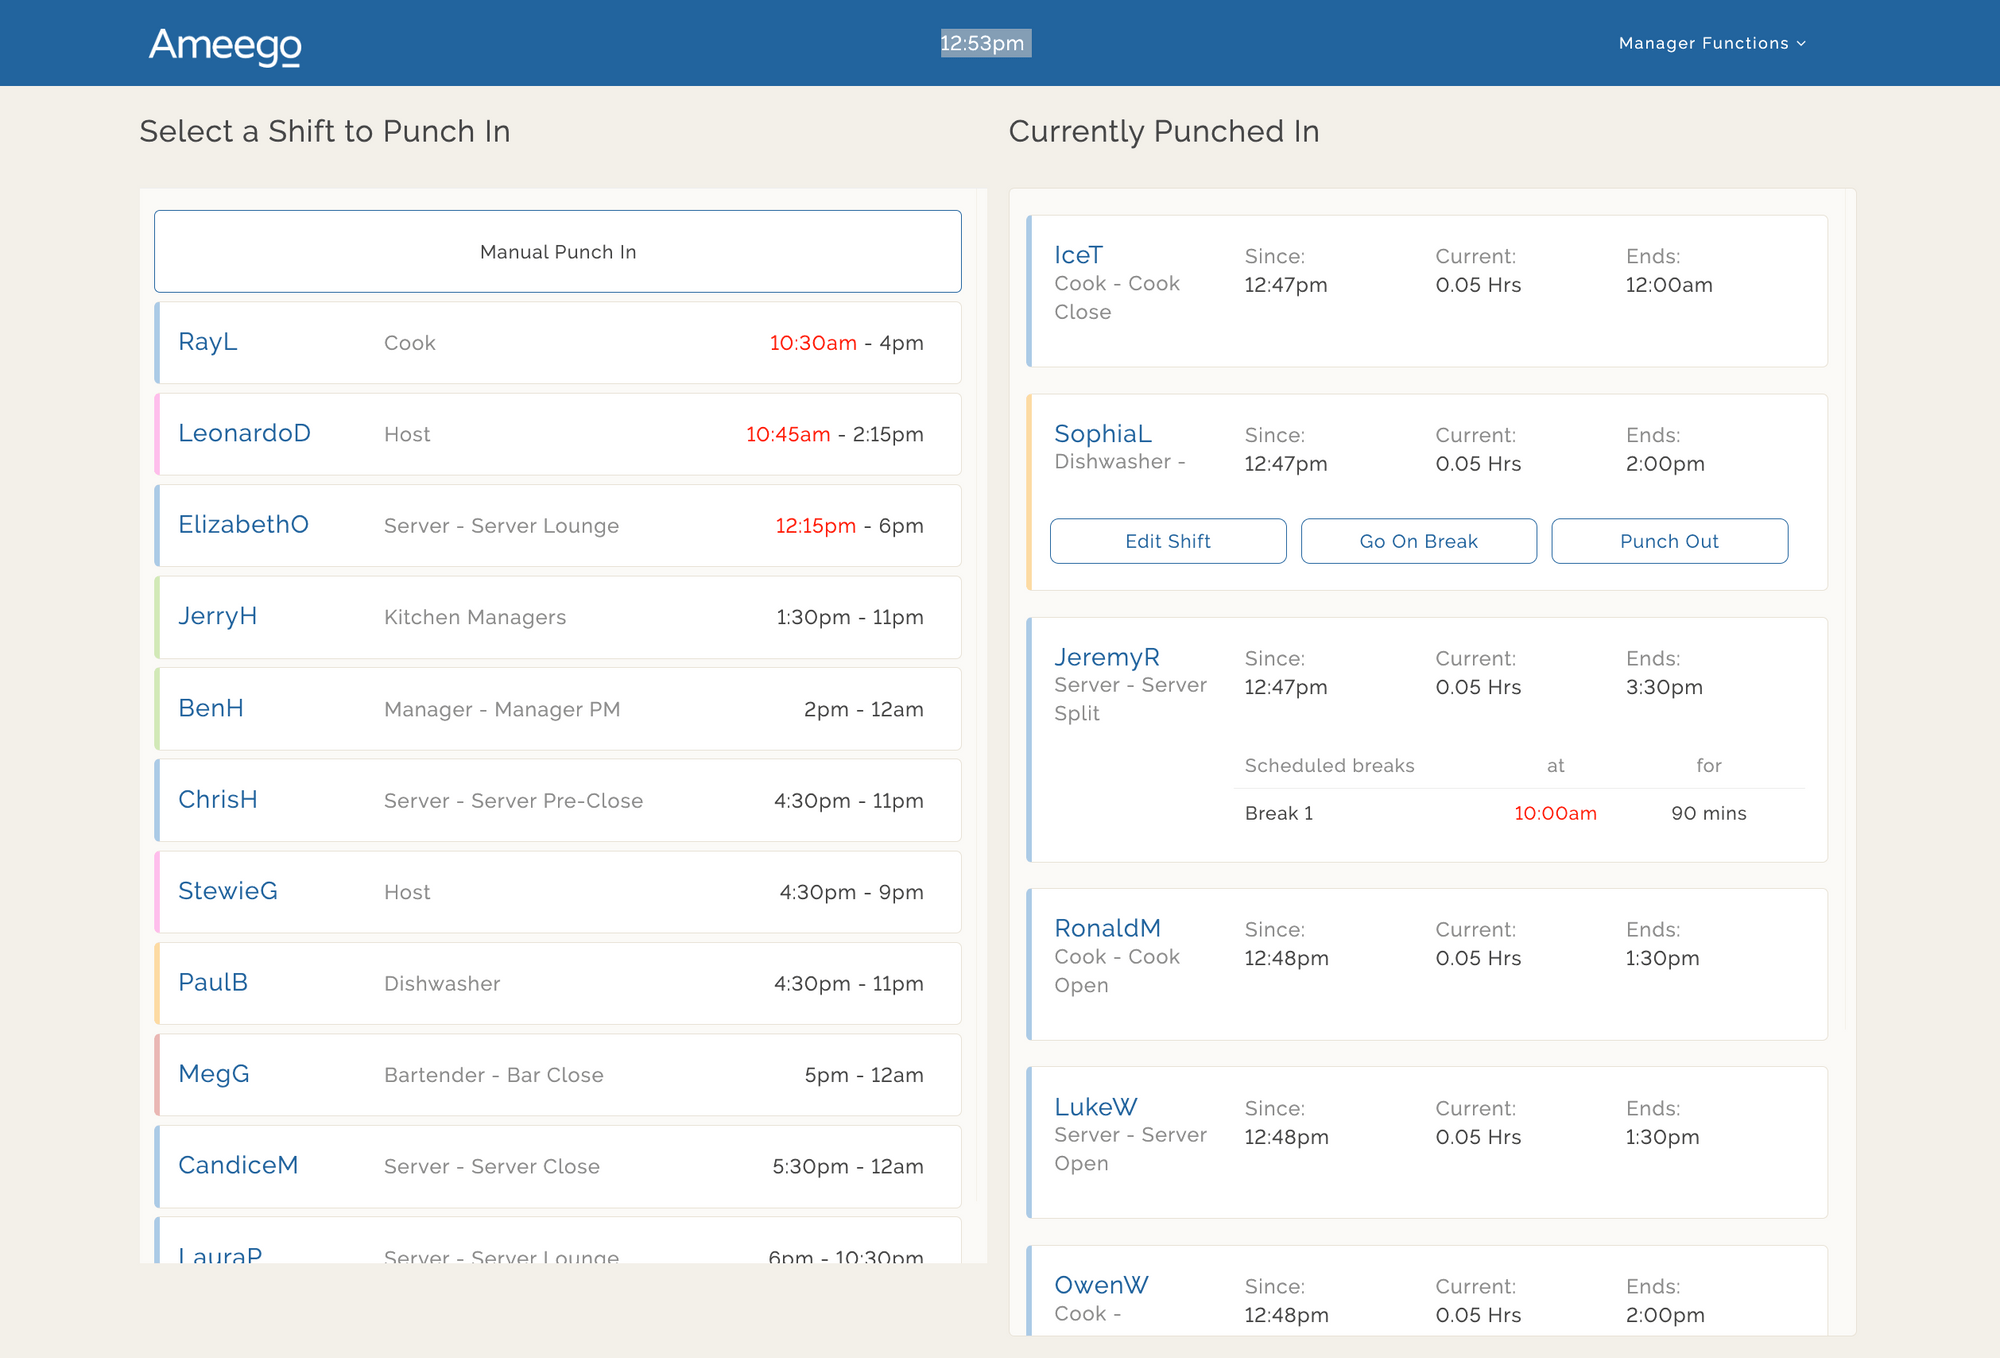
Task: Select PaulB's Dishwasher shift
Action: 557,983
